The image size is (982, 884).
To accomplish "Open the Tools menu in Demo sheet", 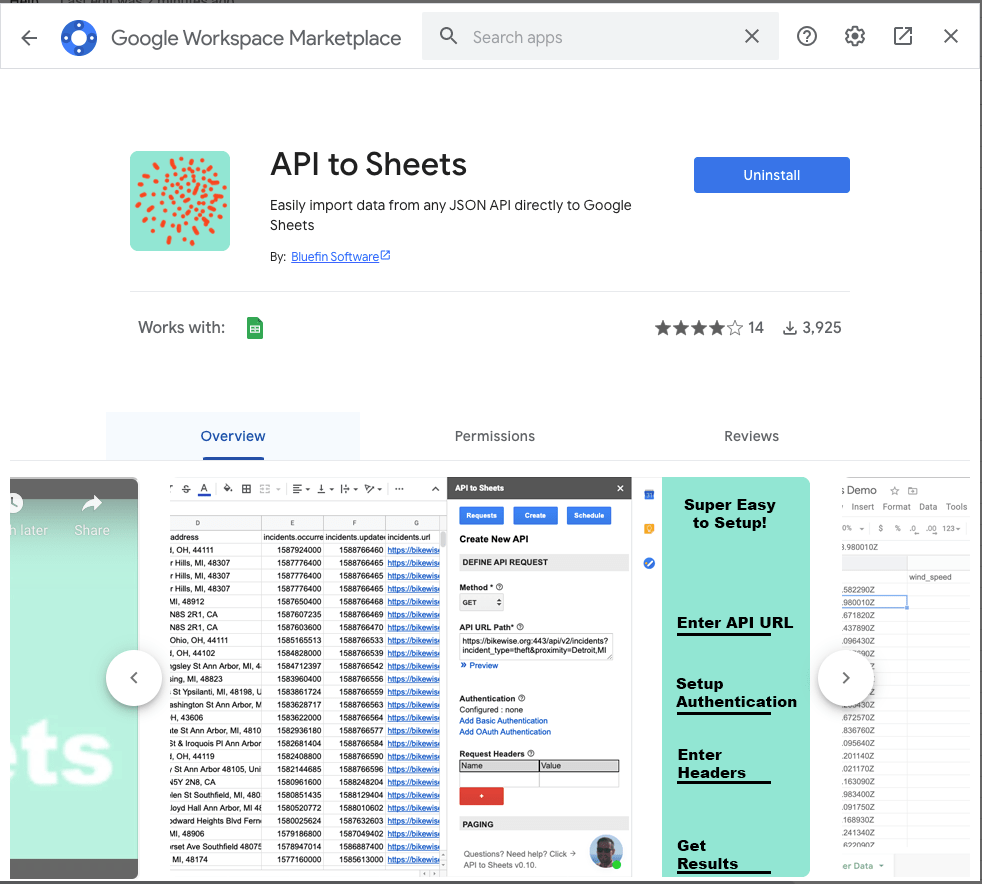I will 956,507.
